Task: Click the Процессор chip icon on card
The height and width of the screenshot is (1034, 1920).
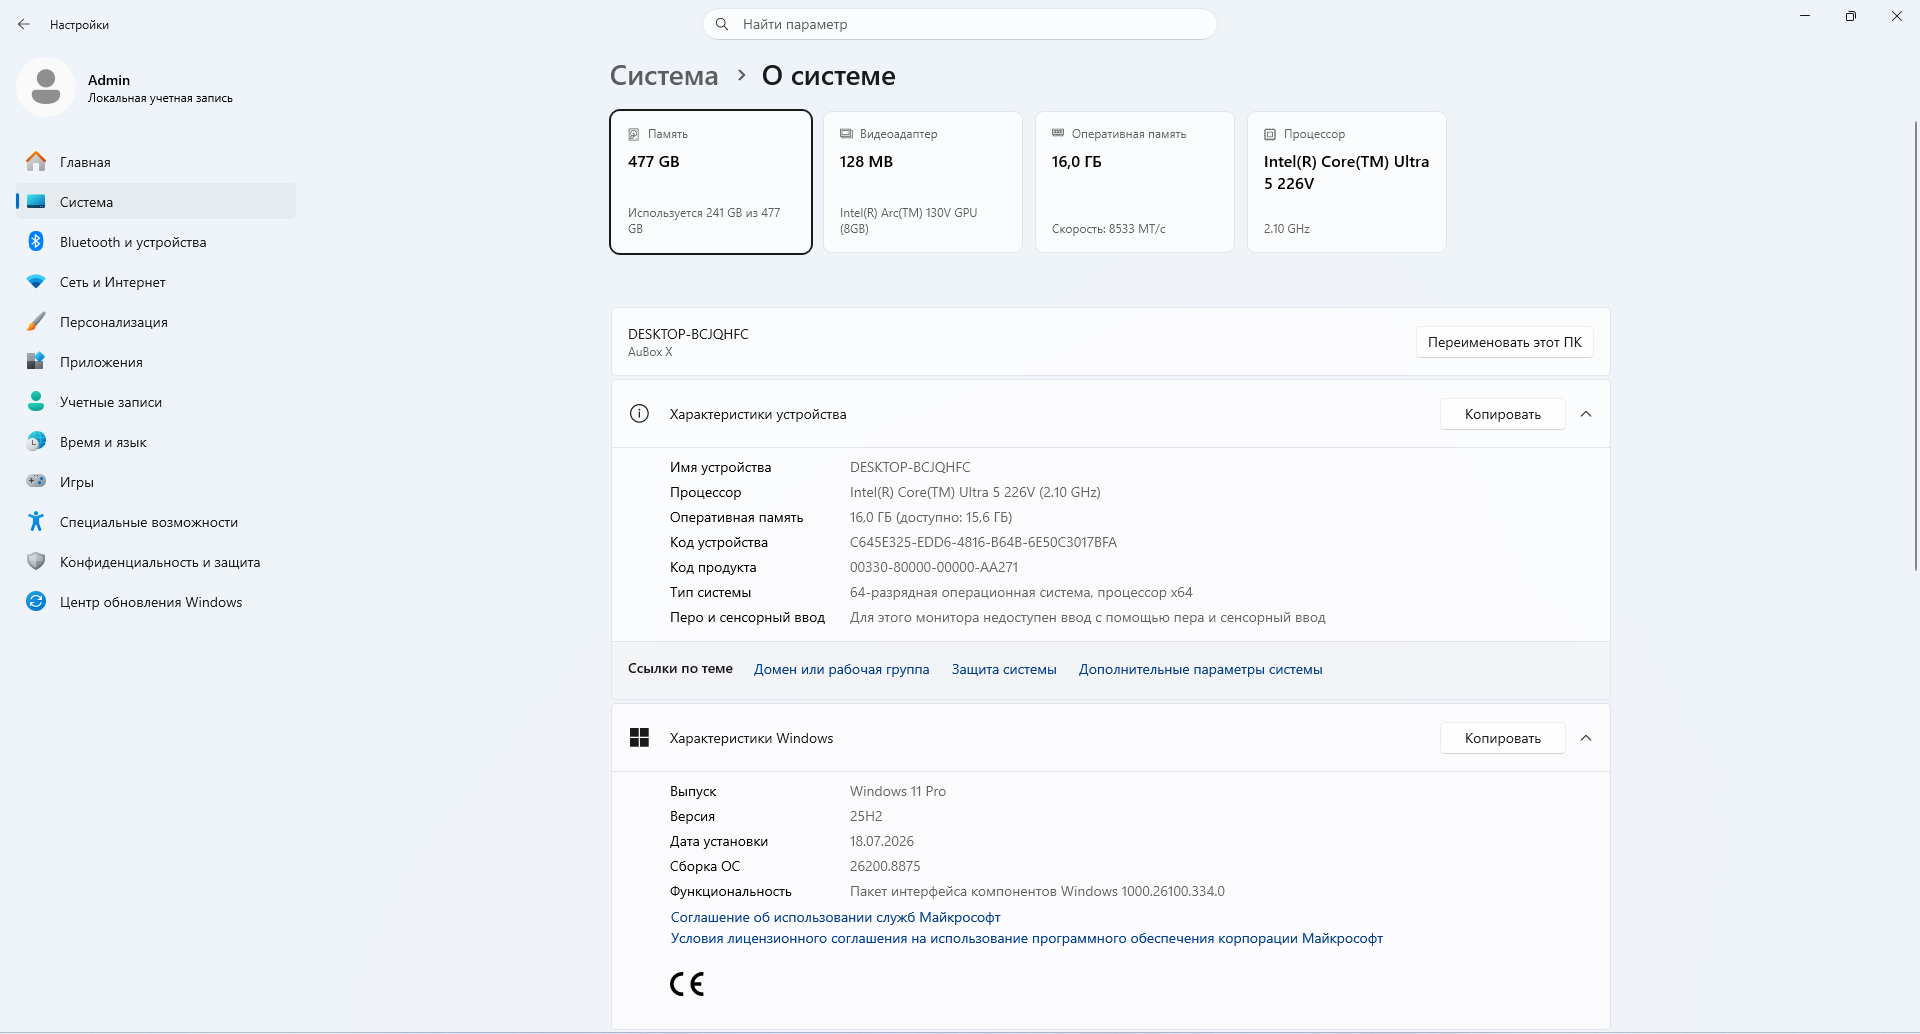Action: pyautogui.click(x=1270, y=134)
